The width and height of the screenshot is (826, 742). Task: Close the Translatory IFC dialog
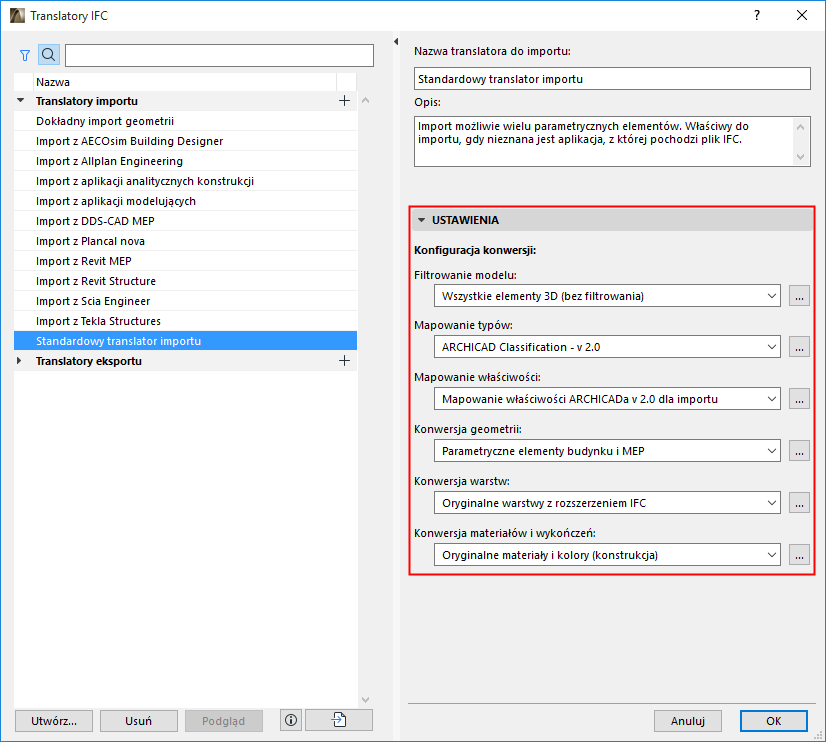click(802, 15)
